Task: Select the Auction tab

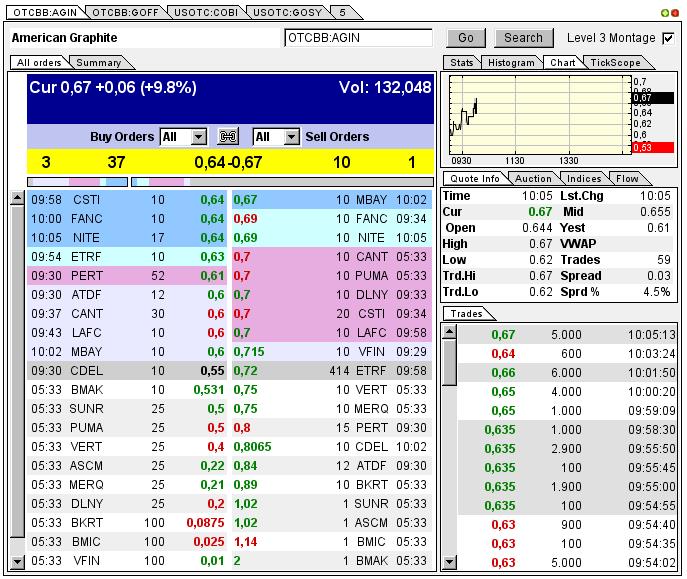Action: click(533, 179)
